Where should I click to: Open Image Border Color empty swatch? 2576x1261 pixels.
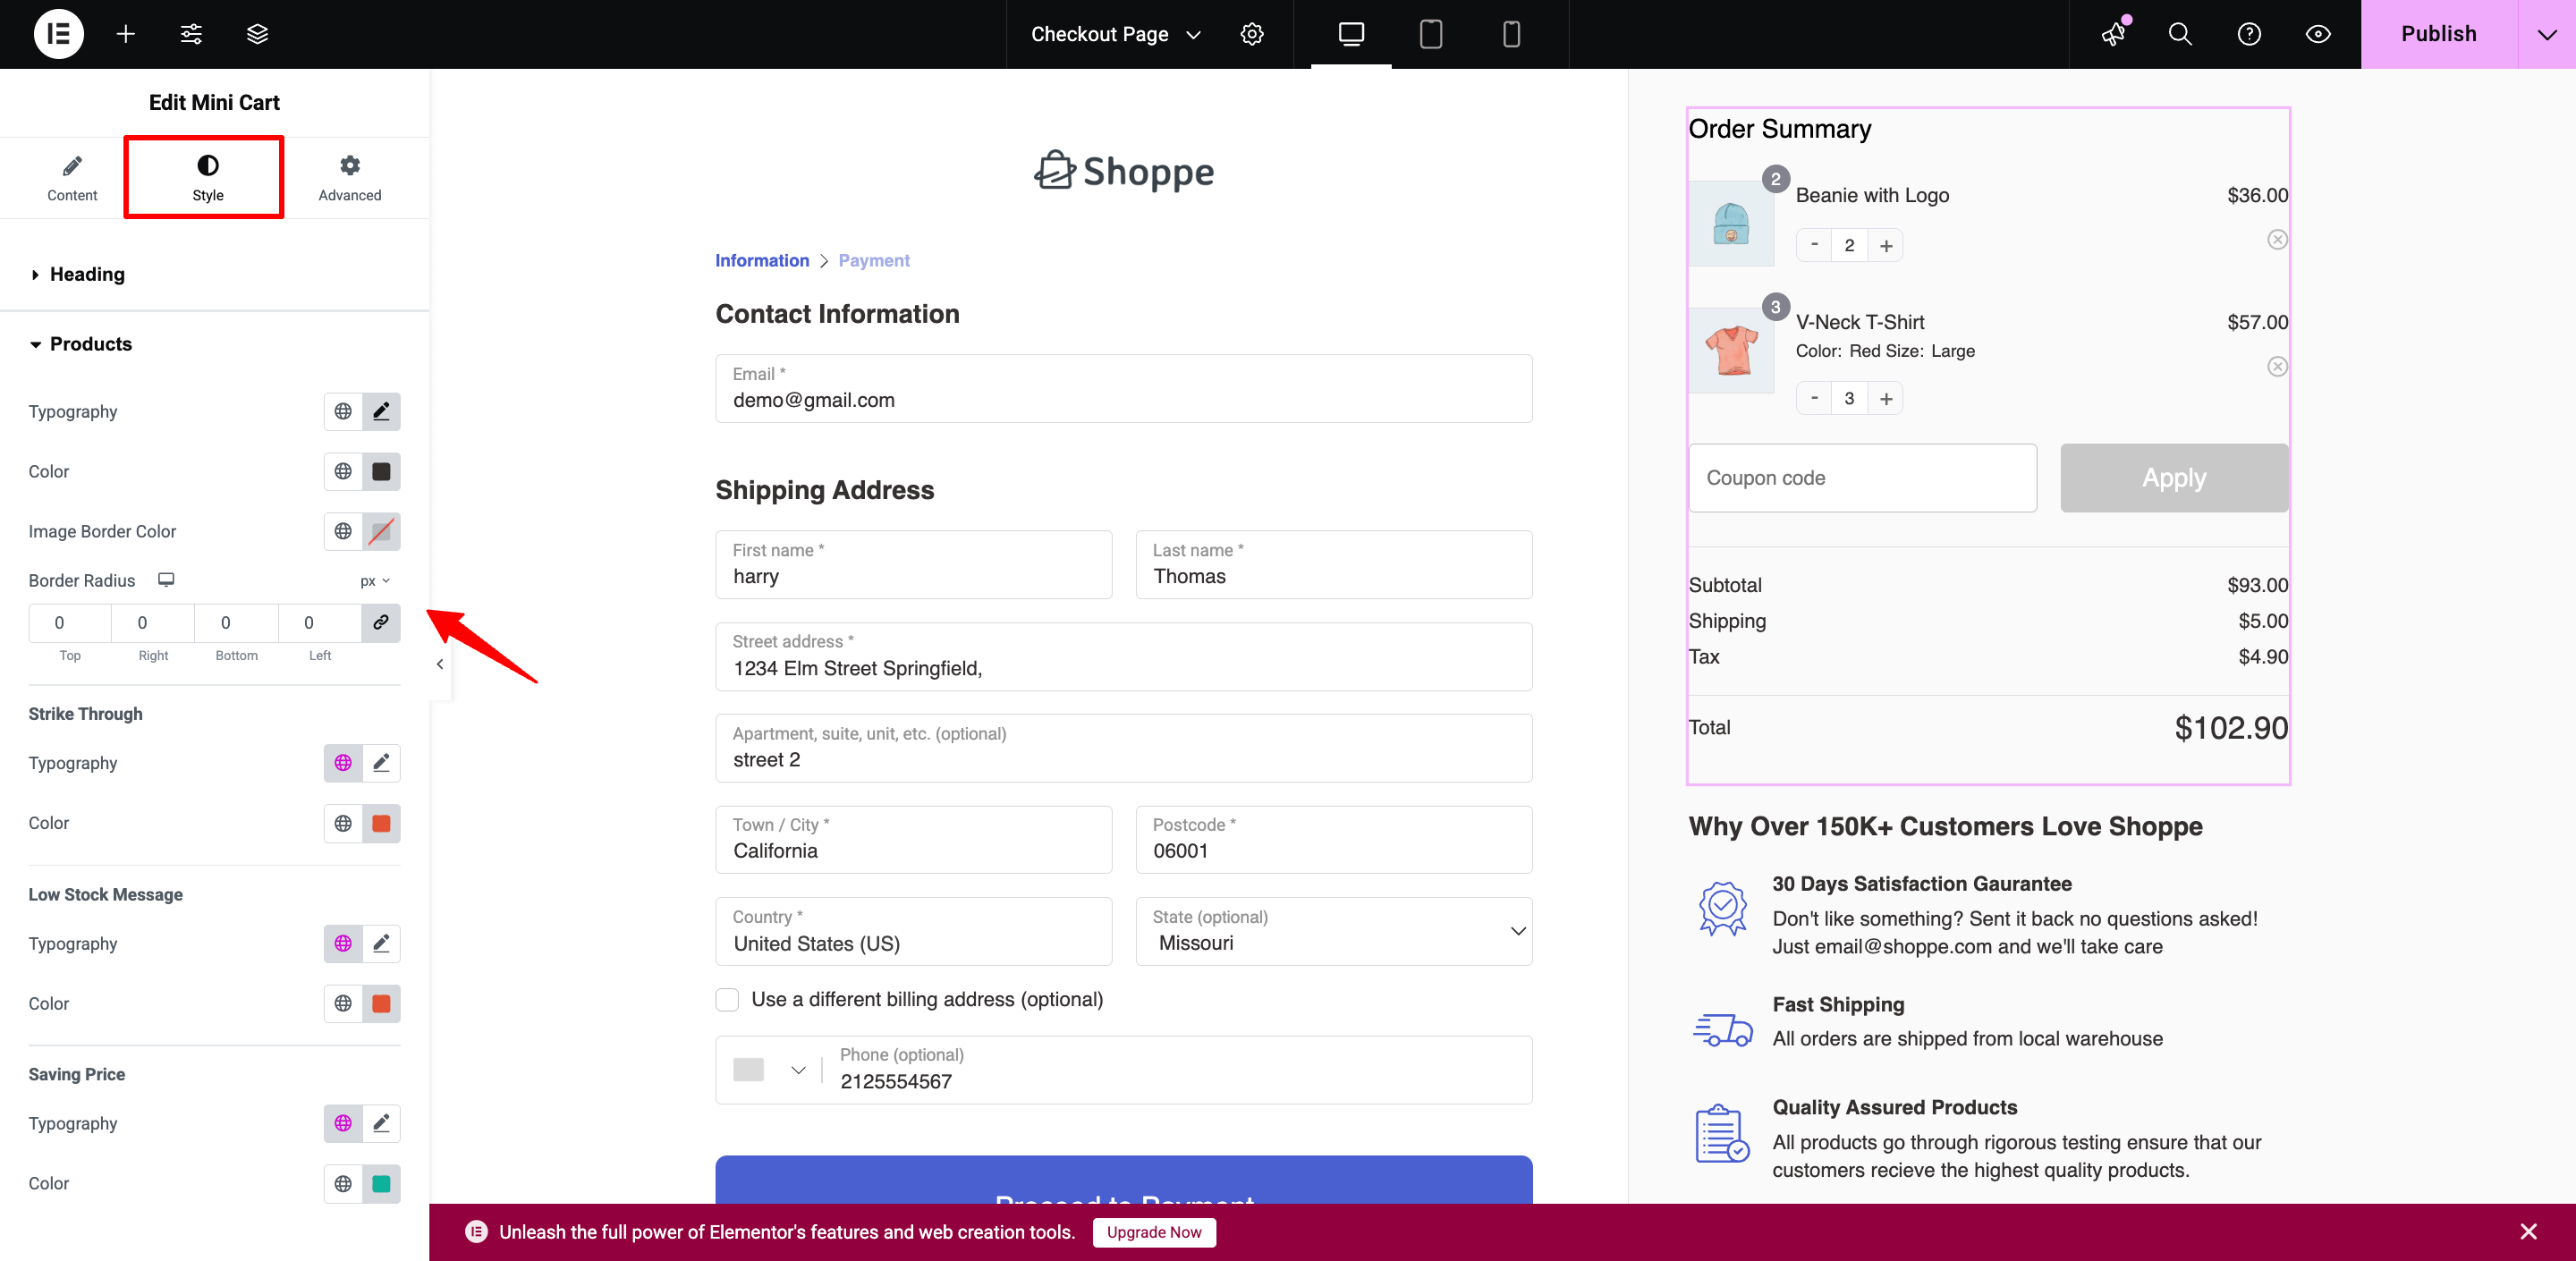(x=381, y=531)
